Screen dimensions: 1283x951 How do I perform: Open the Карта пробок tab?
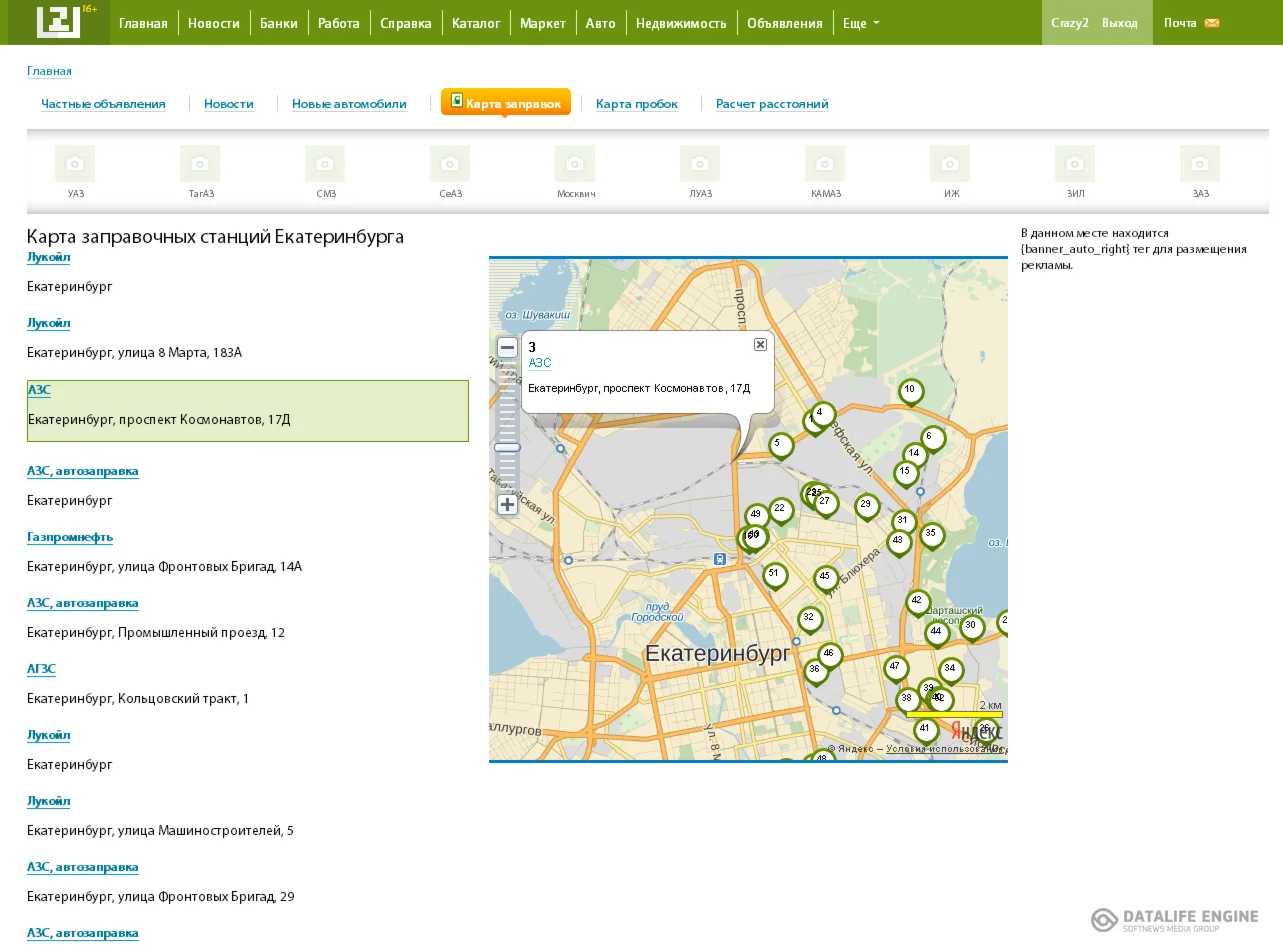(x=636, y=104)
